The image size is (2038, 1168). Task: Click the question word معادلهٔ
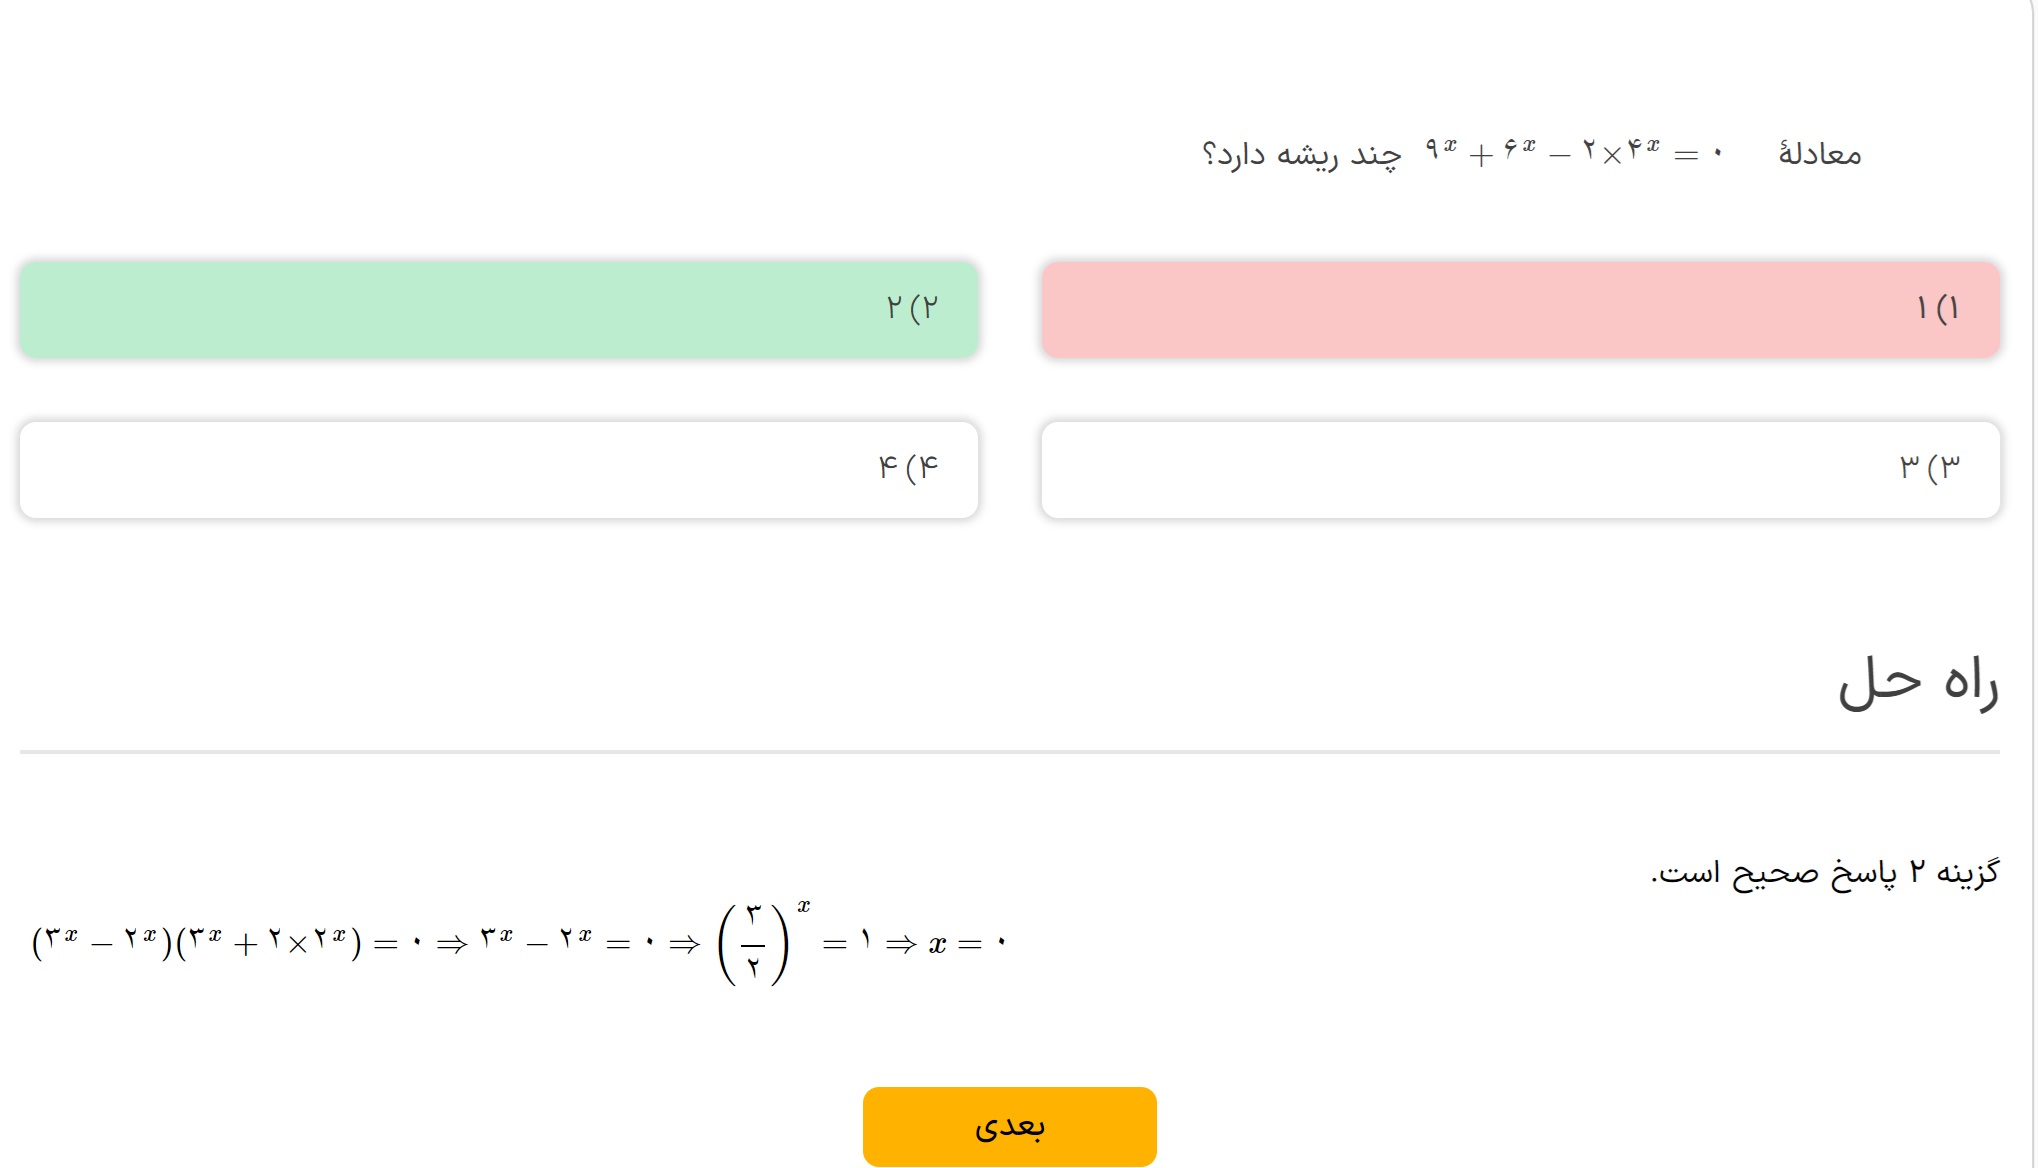[1819, 154]
